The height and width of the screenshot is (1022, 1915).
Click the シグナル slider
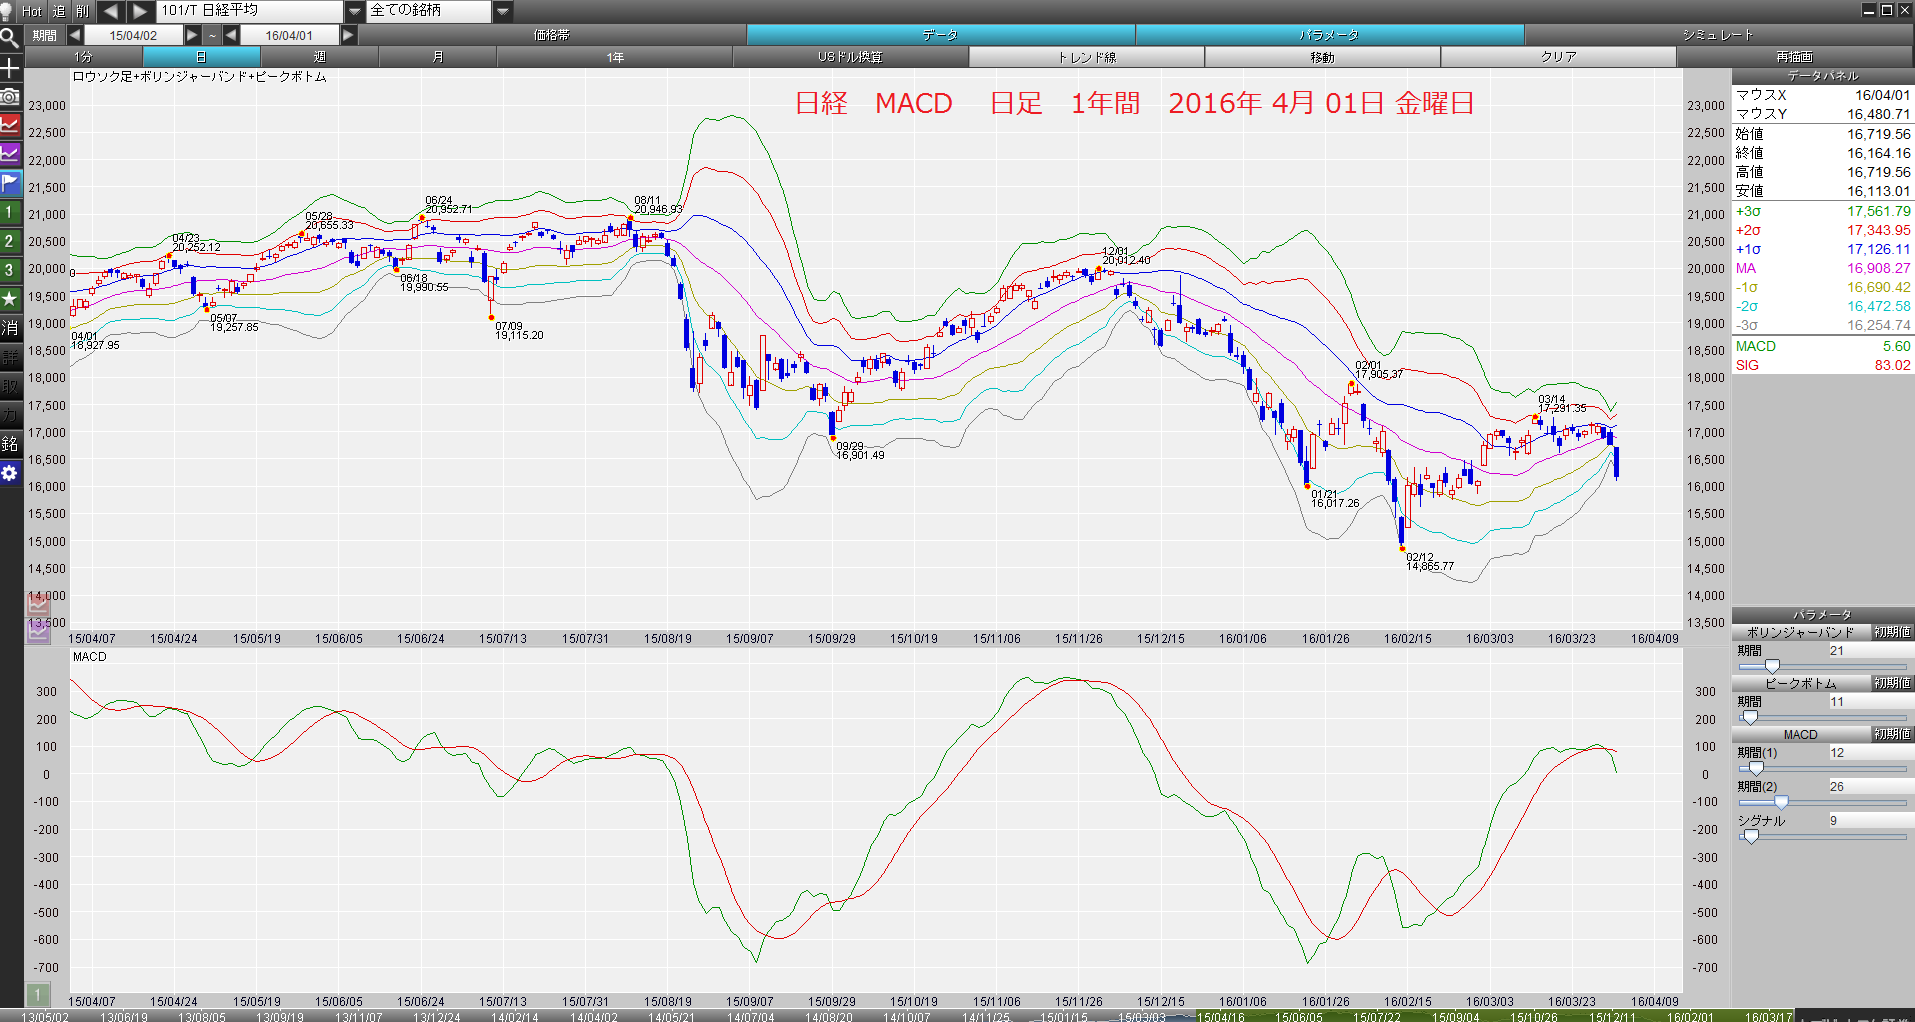1822,836
